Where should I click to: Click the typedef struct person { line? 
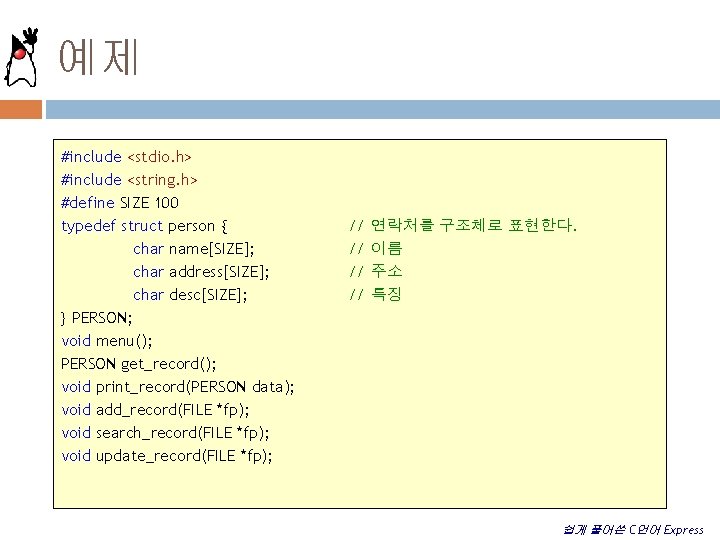pos(144,226)
